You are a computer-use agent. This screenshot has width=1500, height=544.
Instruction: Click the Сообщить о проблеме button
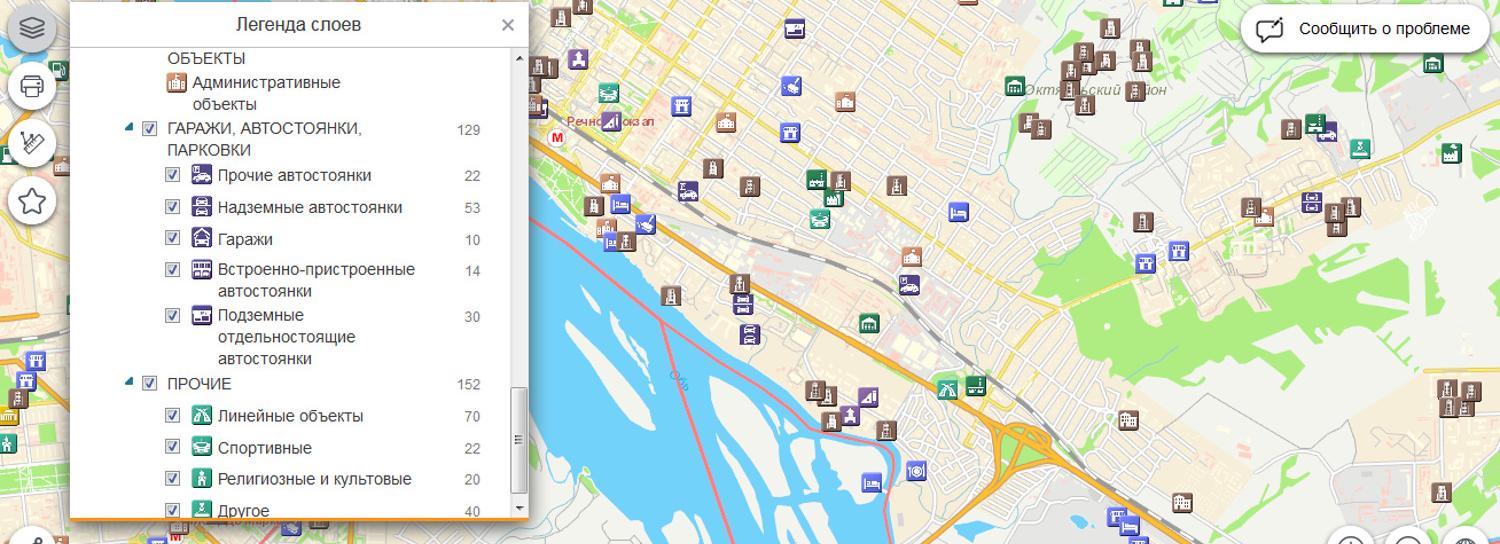pyautogui.click(x=1366, y=29)
